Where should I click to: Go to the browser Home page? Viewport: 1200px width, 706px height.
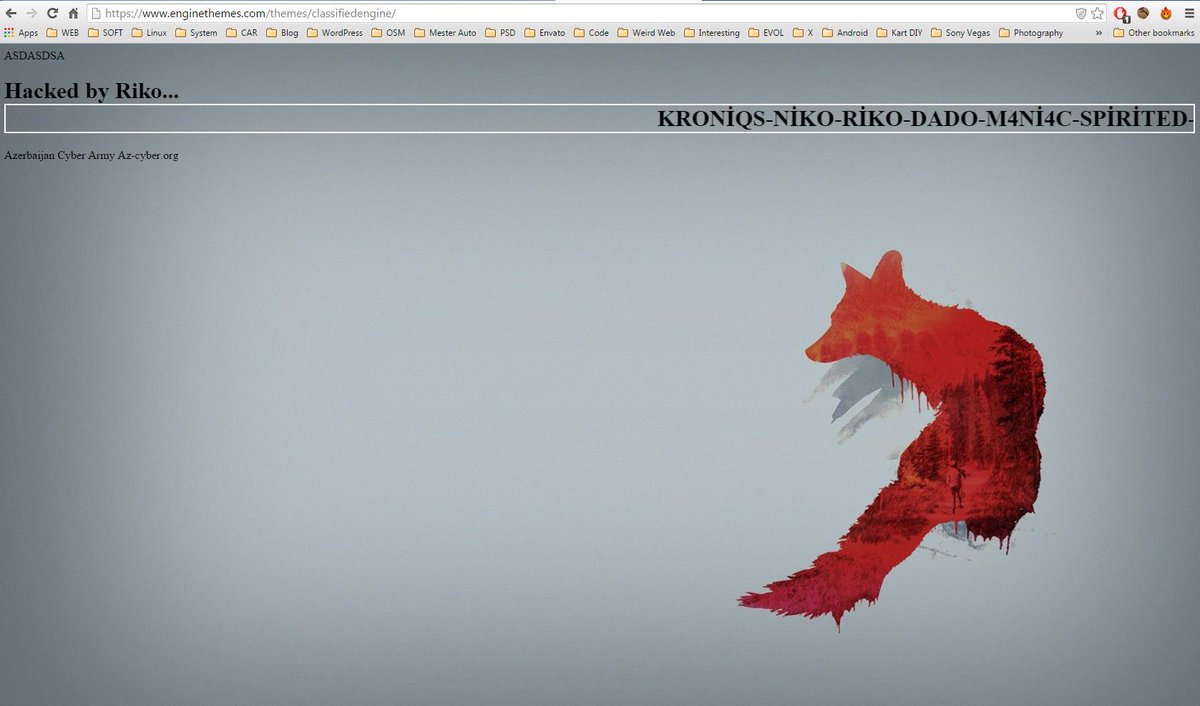point(72,13)
